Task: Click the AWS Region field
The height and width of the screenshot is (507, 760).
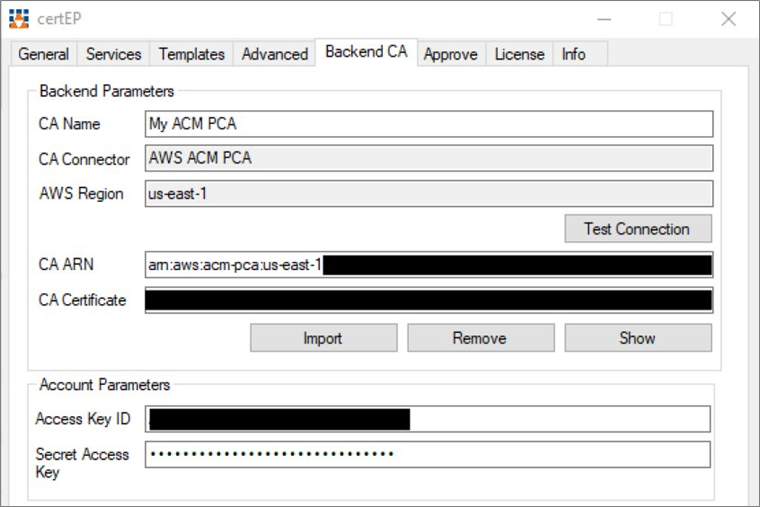Action: point(429,194)
